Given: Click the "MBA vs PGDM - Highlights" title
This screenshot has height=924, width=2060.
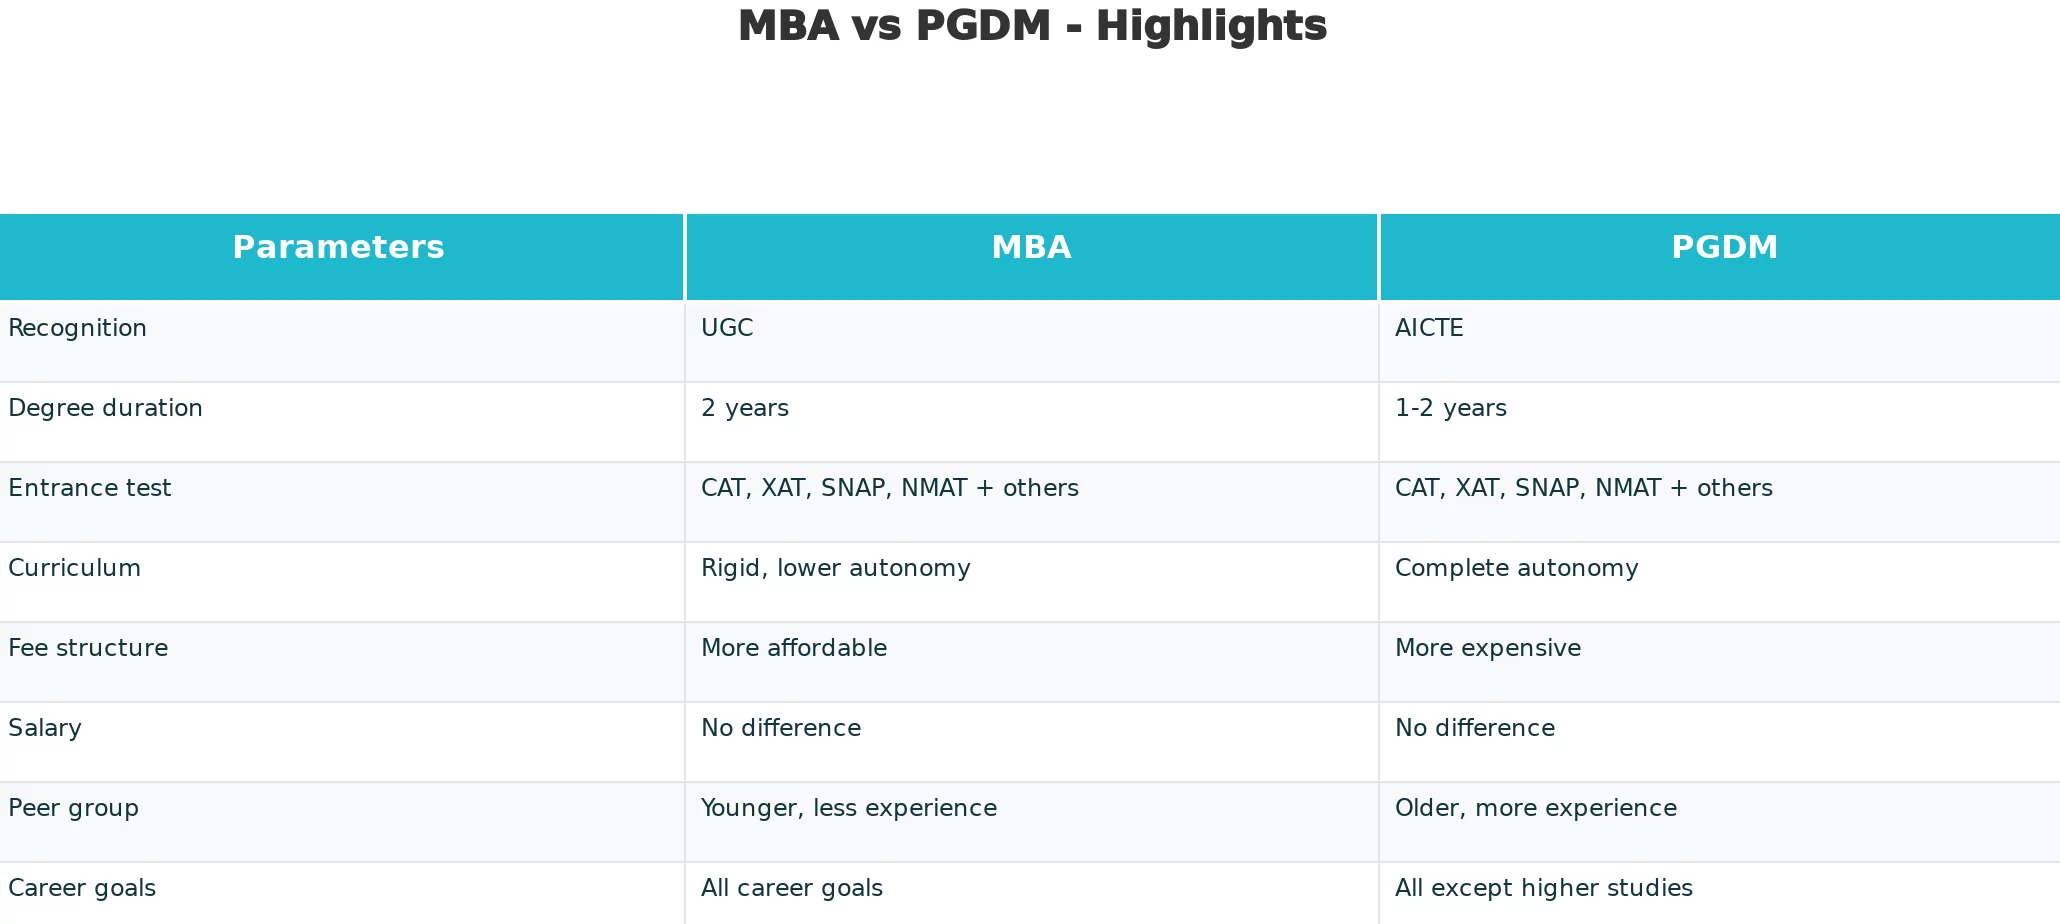Looking at the screenshot, I should 1032,27.
